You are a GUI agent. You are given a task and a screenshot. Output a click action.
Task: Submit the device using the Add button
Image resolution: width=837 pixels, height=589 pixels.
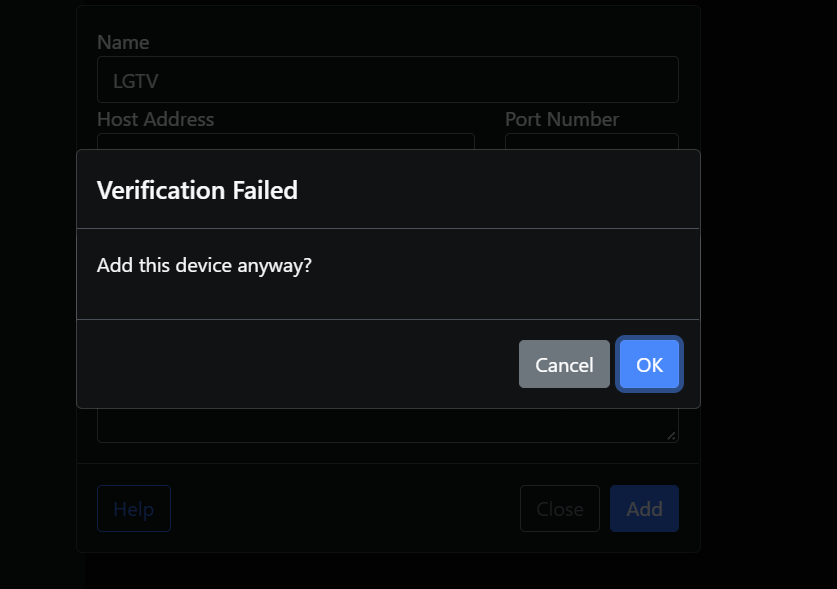[x=644, y=508]
